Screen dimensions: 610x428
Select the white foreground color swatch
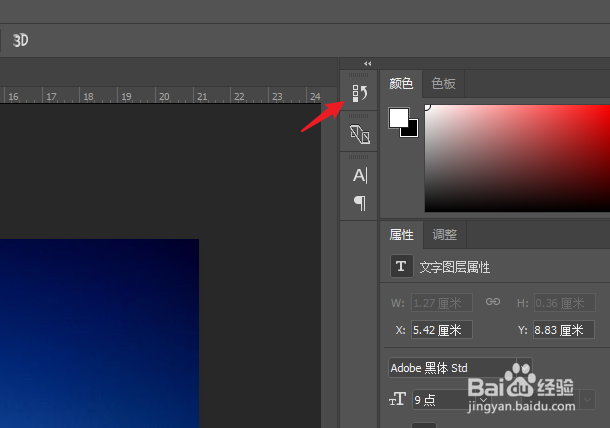click(399, 118)
